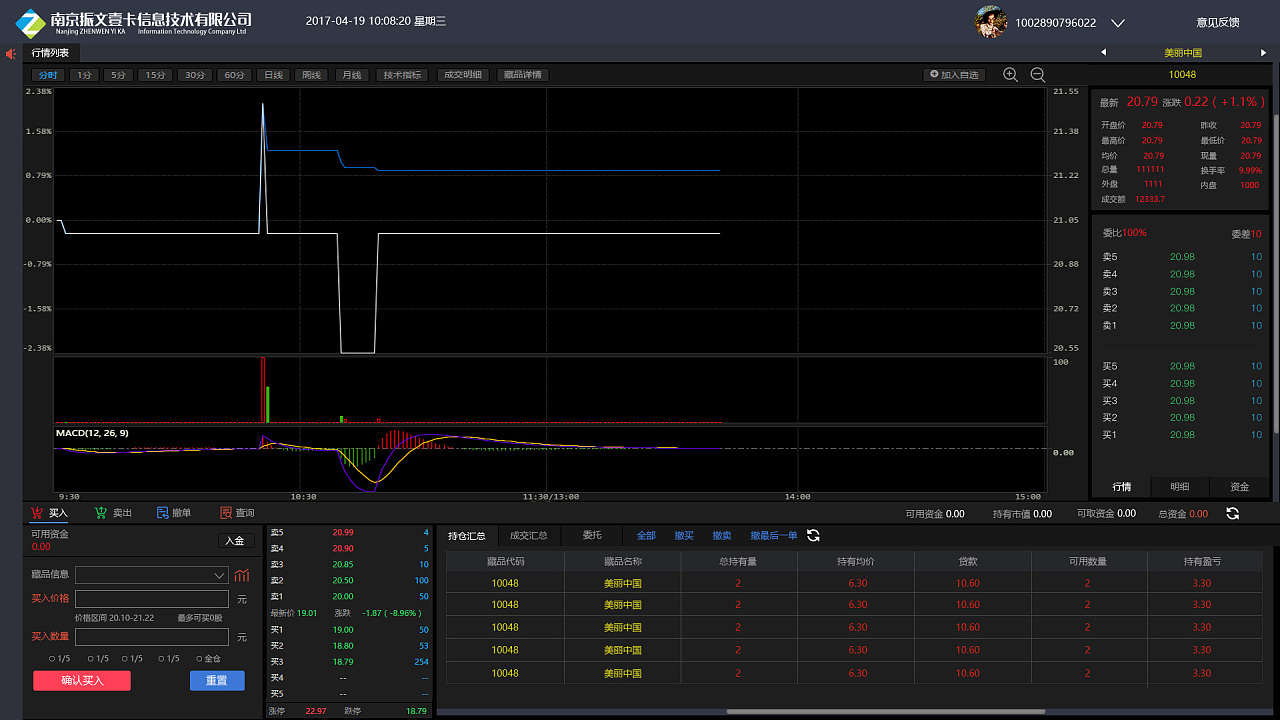Mute sound with the speaker icon
1280x720 pixels.
[11, 53]
